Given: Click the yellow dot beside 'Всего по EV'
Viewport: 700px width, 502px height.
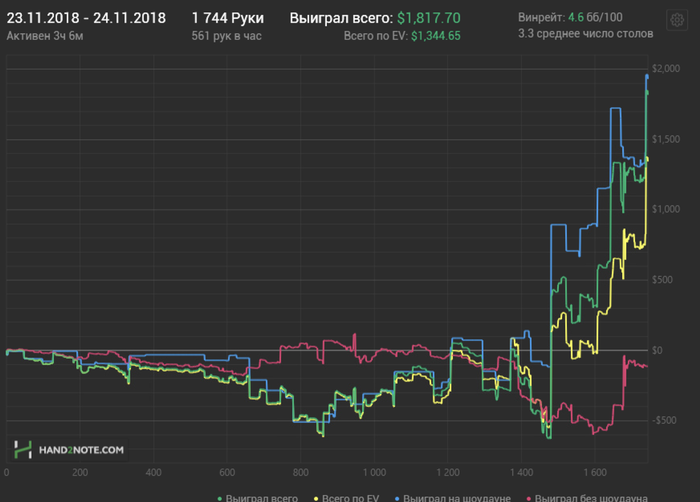Looking at the screenshot, I should 316,498.
